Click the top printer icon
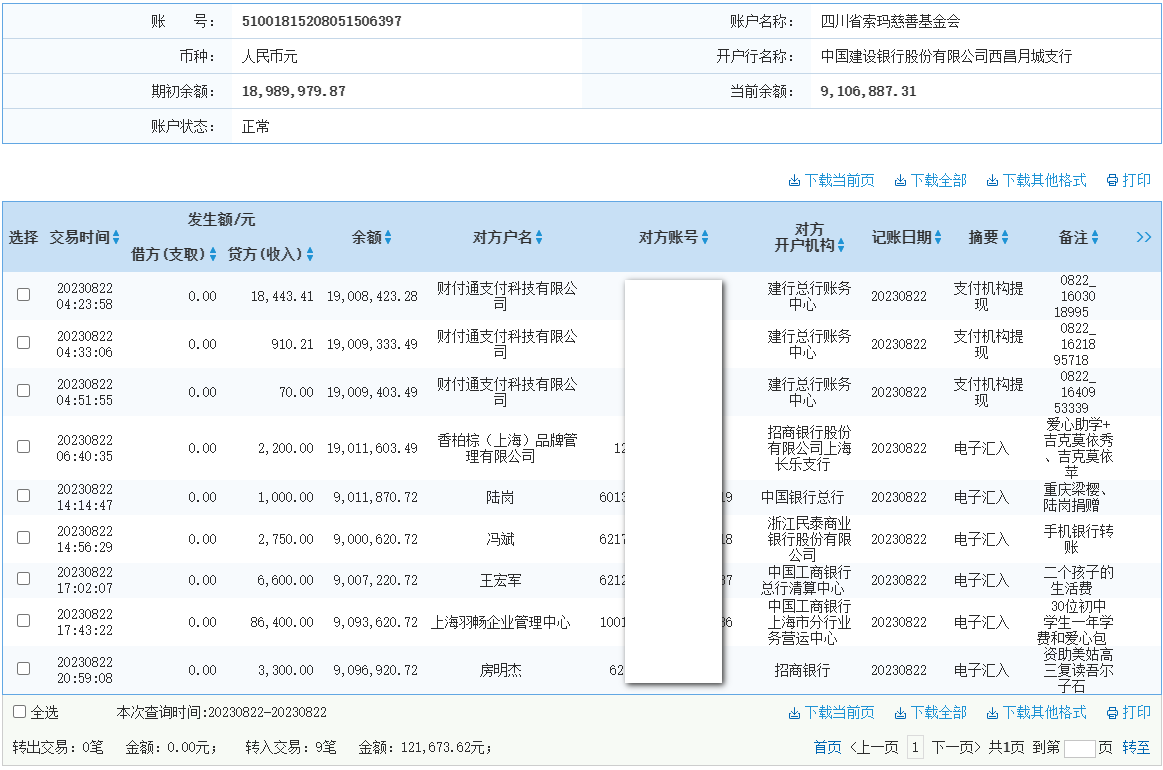The height and width of the screenshot is (770, 1163). pyautogui.click(x=1112, y=181)
